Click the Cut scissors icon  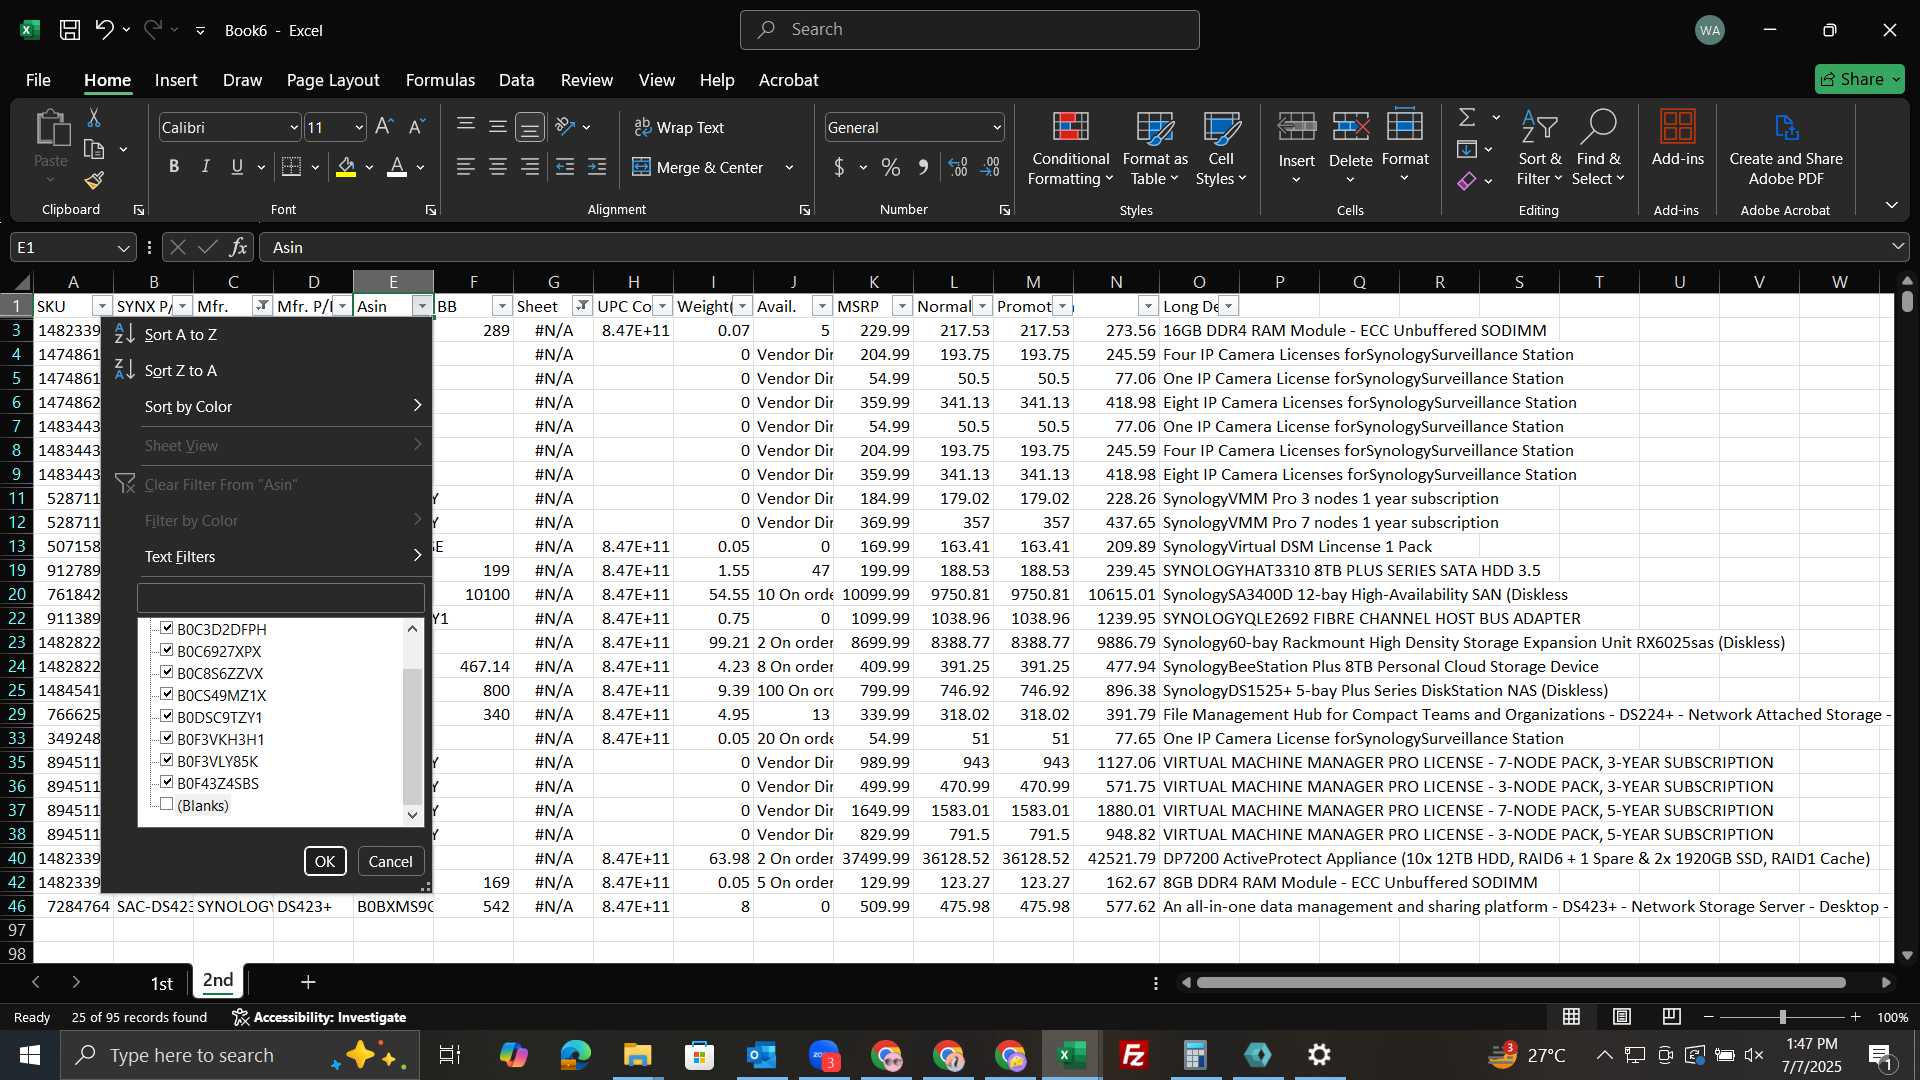pos(94,118)
